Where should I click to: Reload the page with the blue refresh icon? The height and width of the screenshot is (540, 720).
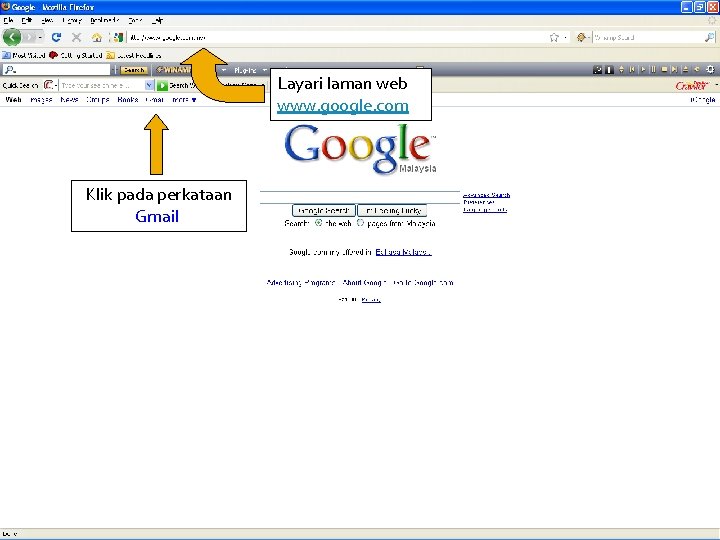(56, 37)
